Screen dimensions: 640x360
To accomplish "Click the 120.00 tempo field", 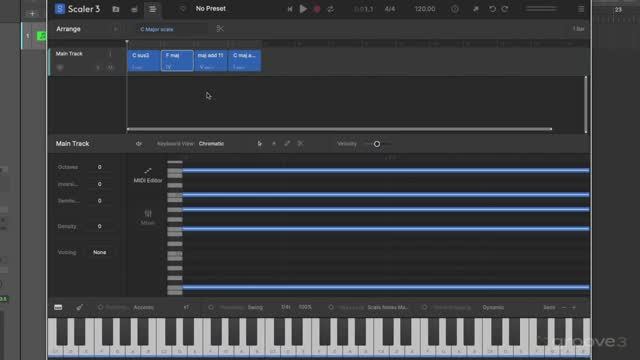I will click(x=425, y=9).
